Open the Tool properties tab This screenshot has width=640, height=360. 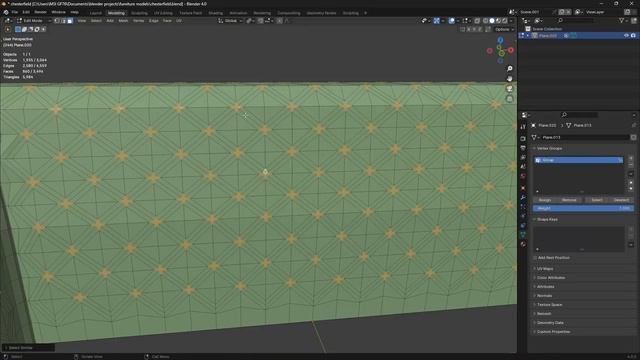523,128
